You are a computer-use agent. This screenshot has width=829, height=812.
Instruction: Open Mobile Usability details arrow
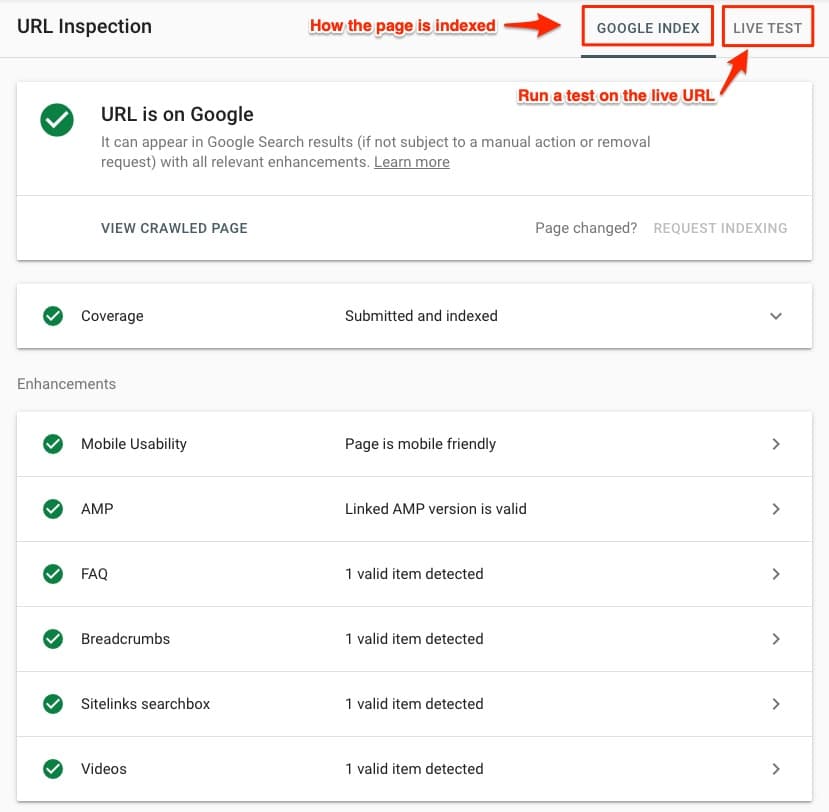pos(776,444)
